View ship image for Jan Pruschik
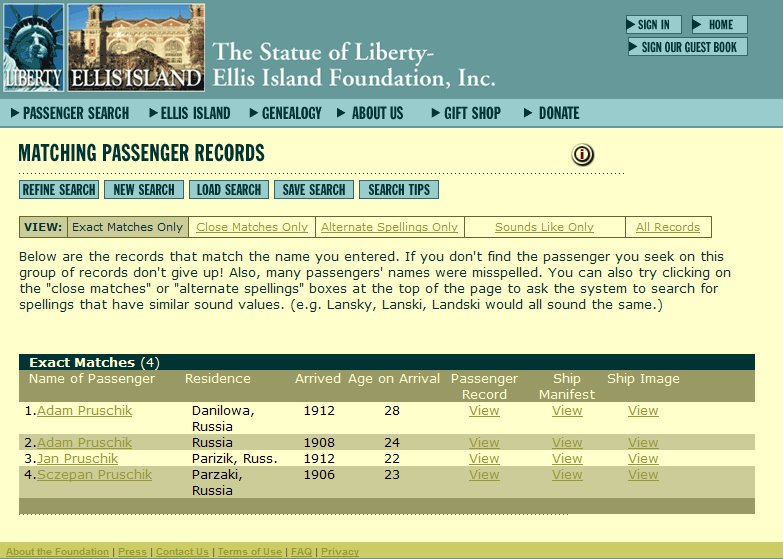This screenshot has height=559, width=783. click(643, 459)
